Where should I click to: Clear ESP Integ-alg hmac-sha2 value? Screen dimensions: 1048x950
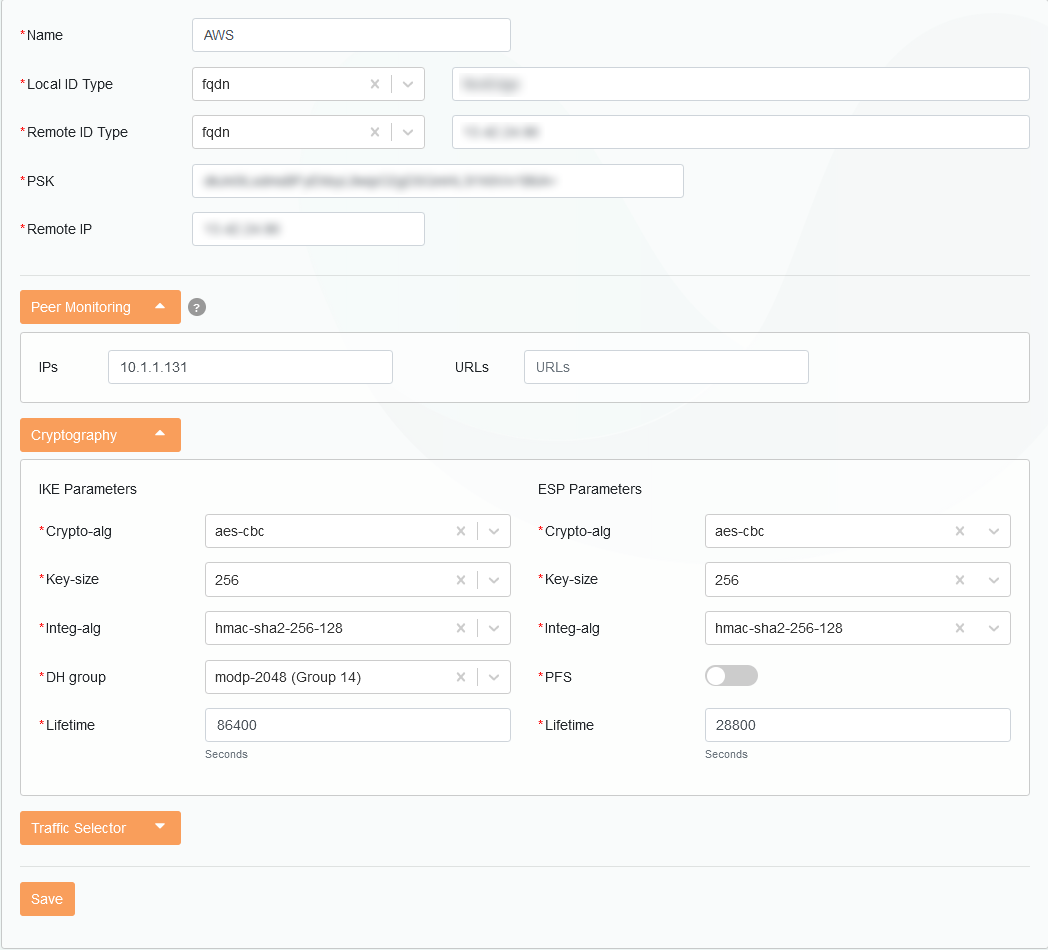point(960,629)
